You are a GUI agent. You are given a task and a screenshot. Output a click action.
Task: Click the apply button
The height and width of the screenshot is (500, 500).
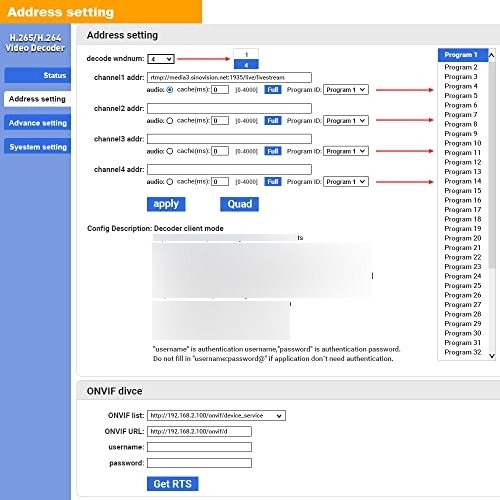pos(166,204)
